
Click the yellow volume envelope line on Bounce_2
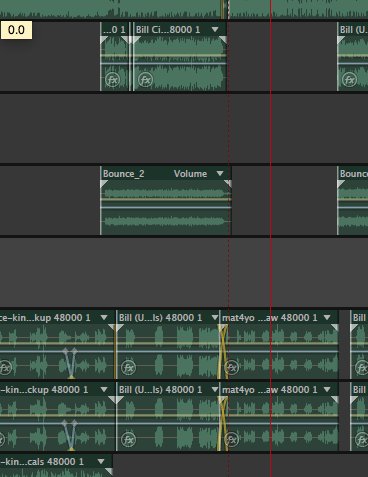pyautogui.click(x=166, y=199)
